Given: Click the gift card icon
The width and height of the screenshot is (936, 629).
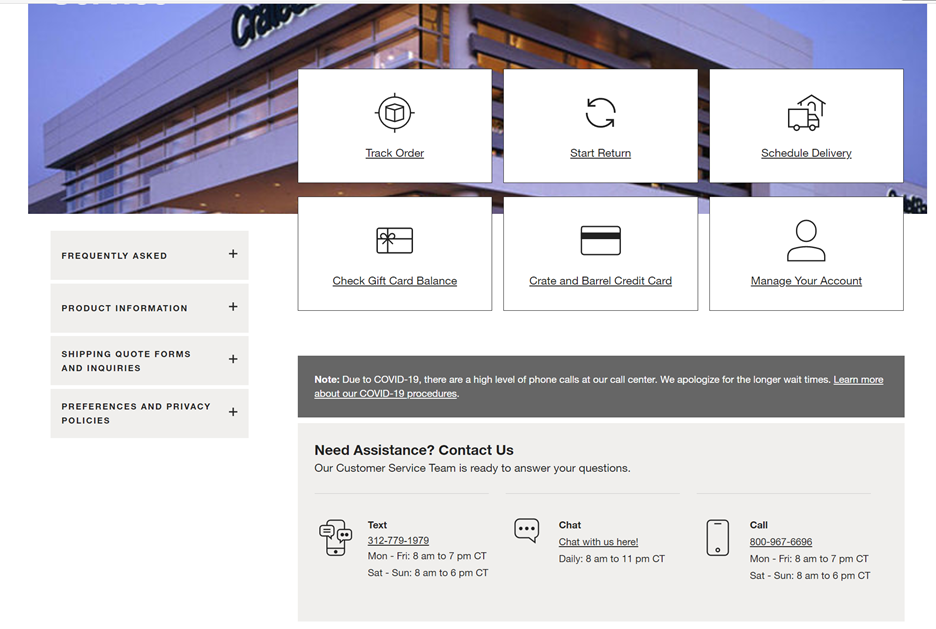Looking at the screenshot, I should pyautogui.click(x=395, y=240).
